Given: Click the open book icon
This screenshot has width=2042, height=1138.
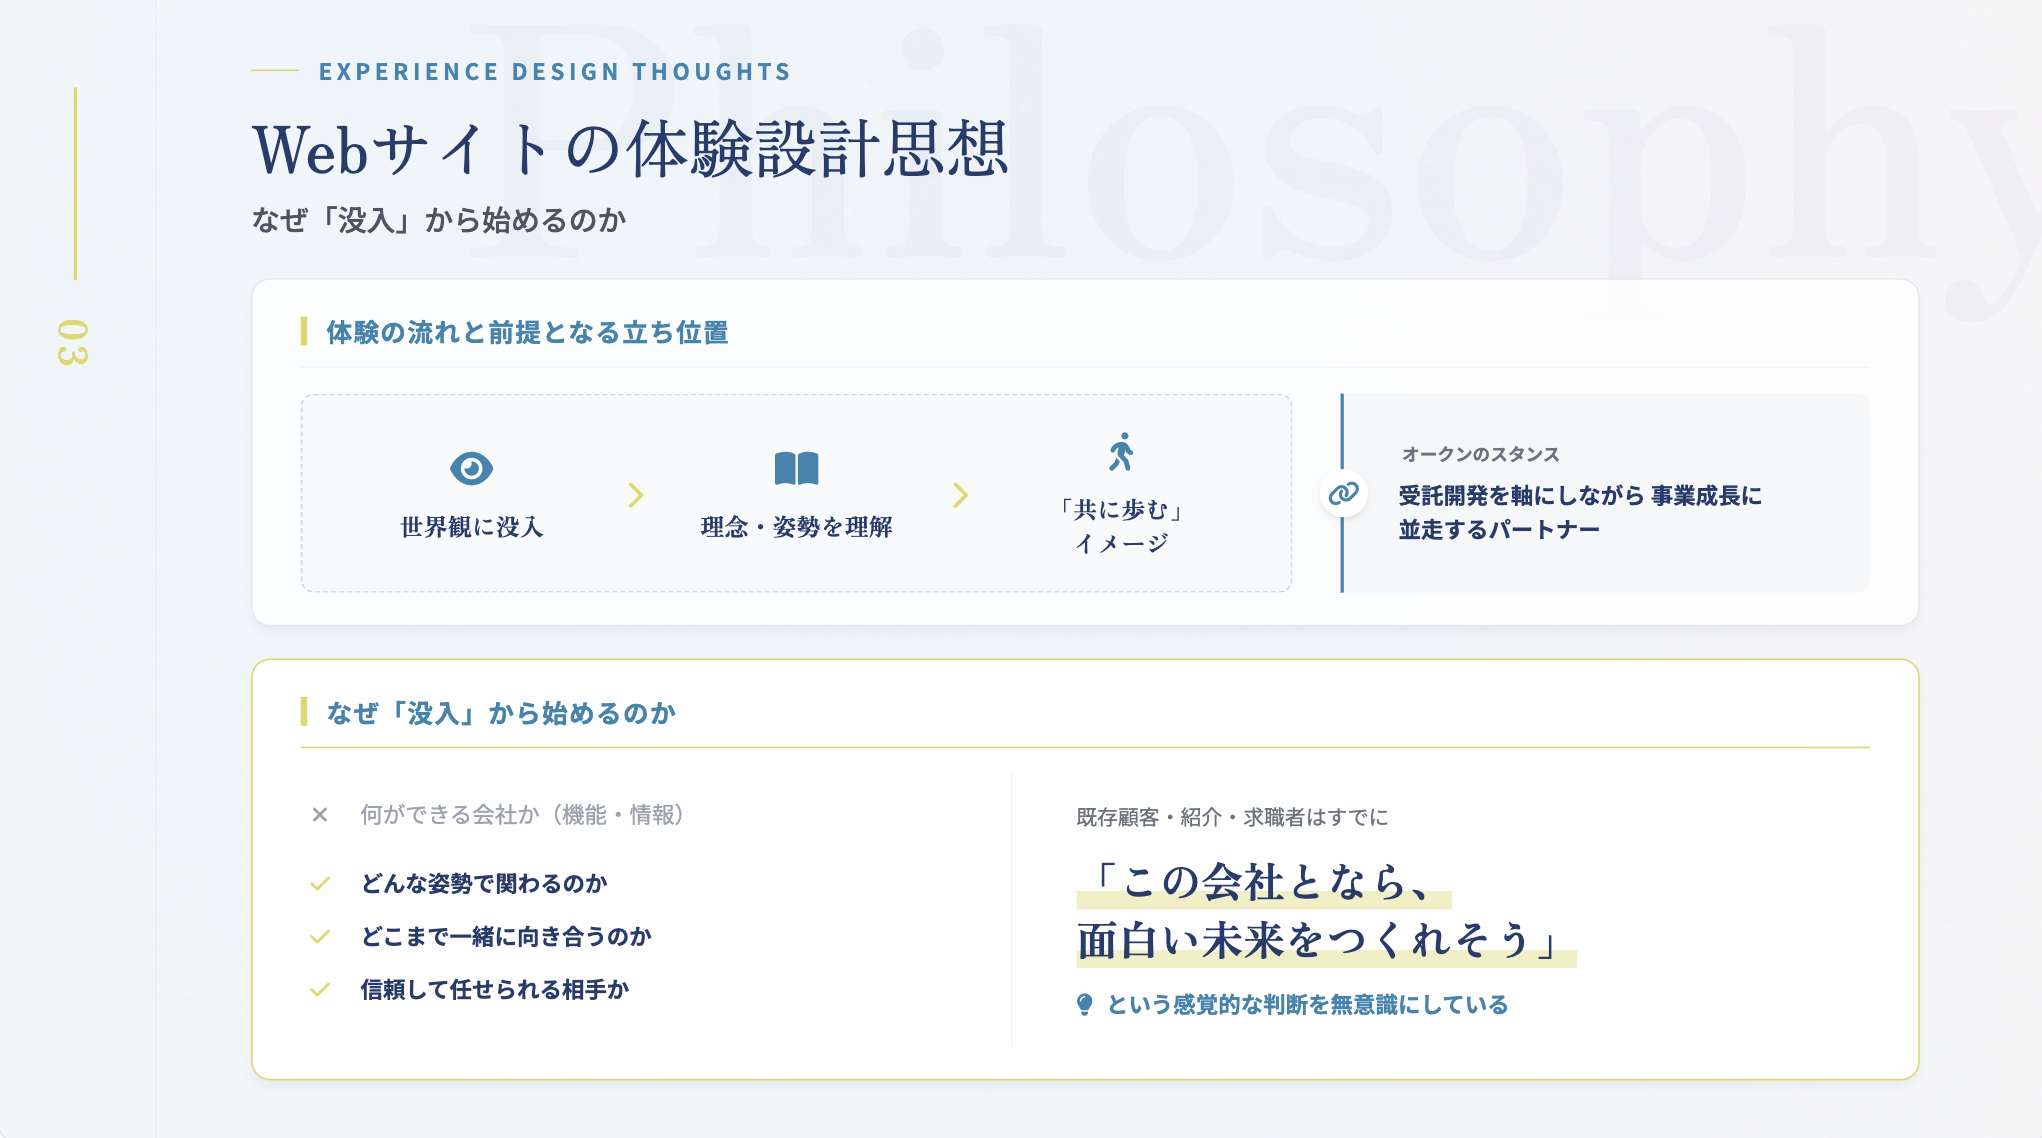Looking at the screenshot, I should click(796, 468).
